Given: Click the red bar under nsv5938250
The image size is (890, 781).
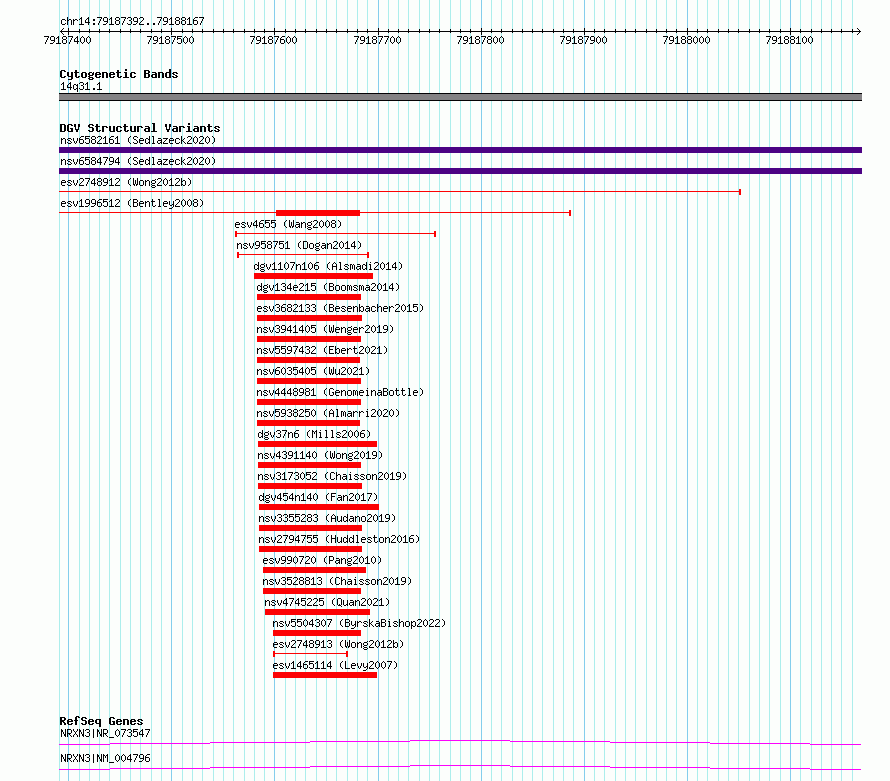Looking at the screenshot, I should (308, 423).
